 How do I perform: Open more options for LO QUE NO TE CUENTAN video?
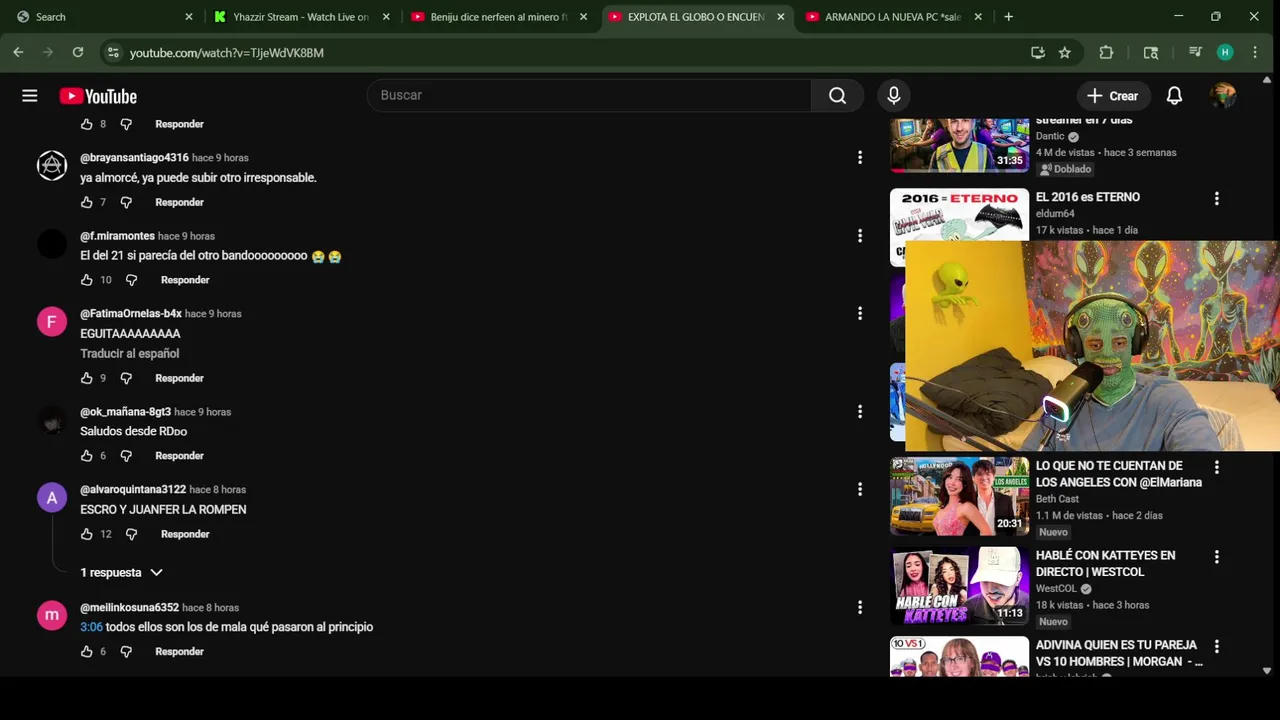tap(1216, 468)
